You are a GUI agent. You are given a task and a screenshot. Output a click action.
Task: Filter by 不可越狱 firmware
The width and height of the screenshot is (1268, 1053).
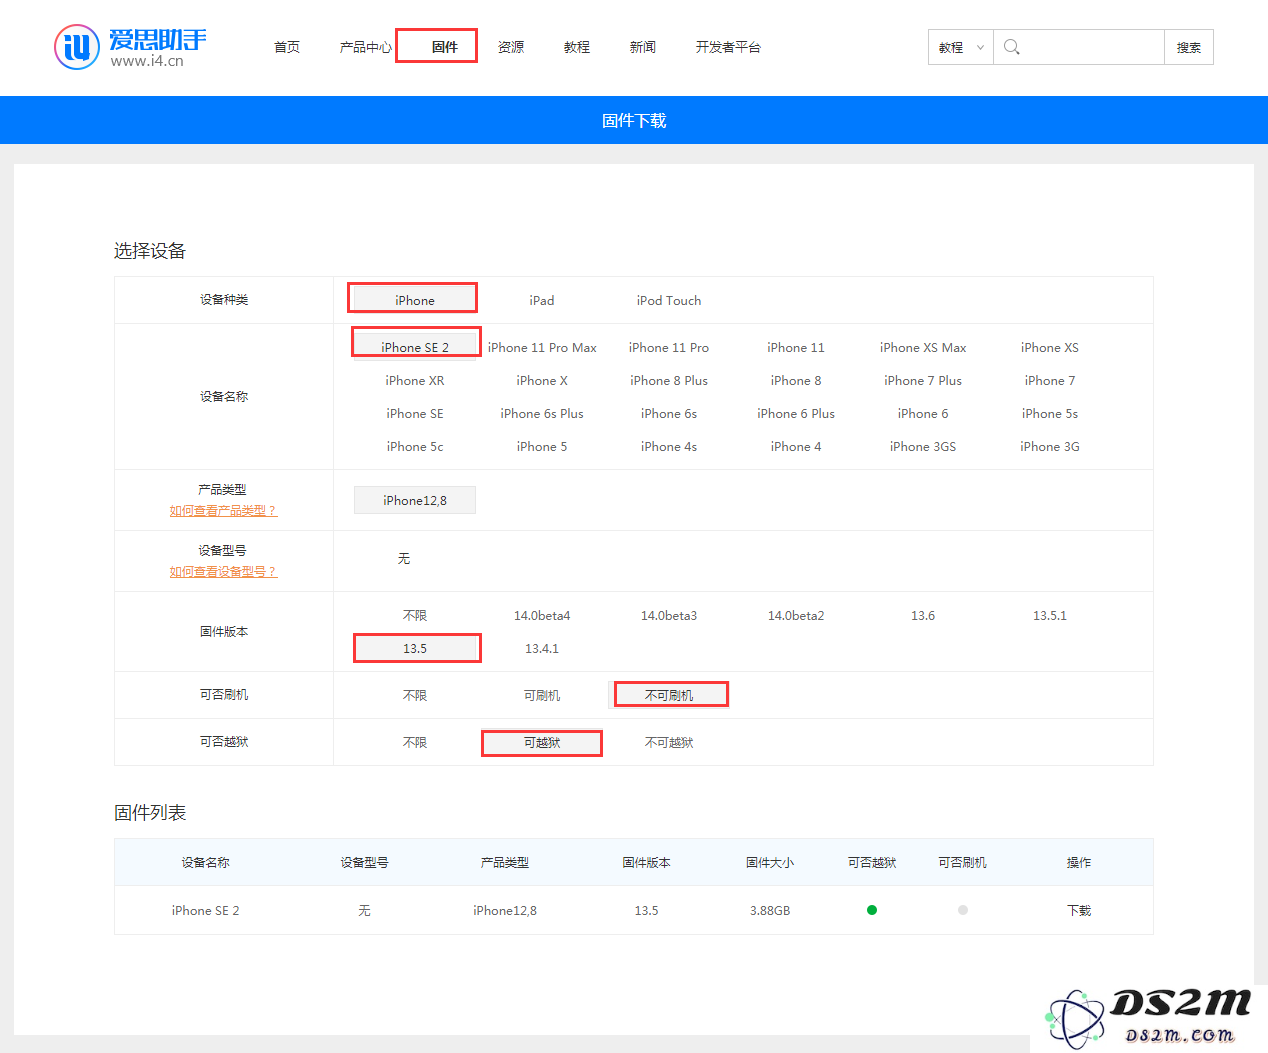pyautogui.click(x=669, y=742)
